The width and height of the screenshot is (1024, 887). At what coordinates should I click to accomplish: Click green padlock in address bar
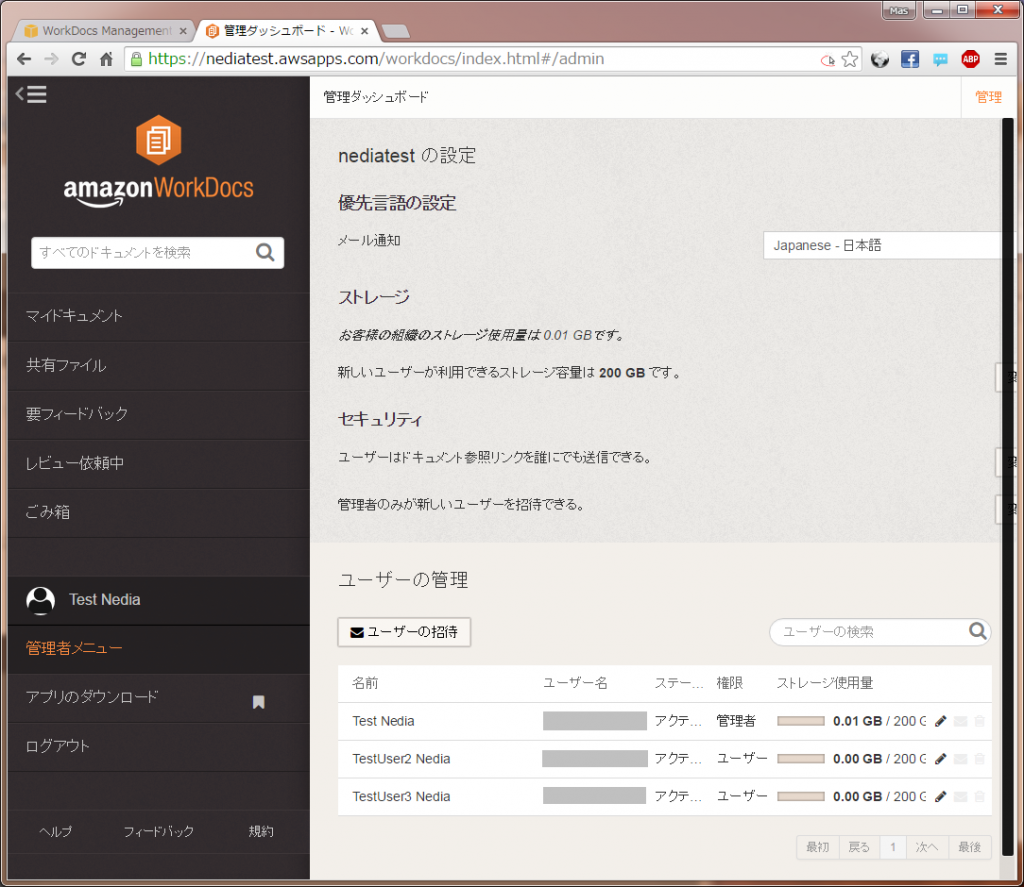(136, 59)
